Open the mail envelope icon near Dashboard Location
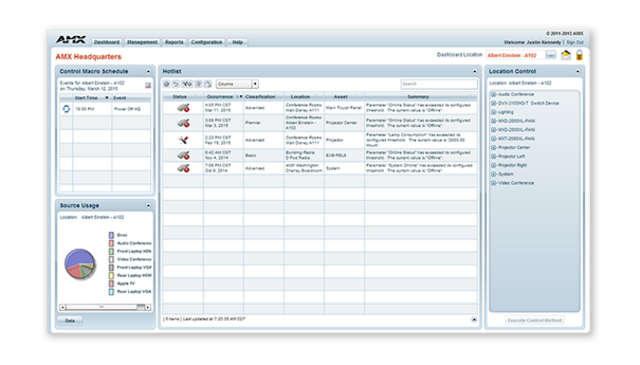 pyautogui.click(x=566, y=55)
